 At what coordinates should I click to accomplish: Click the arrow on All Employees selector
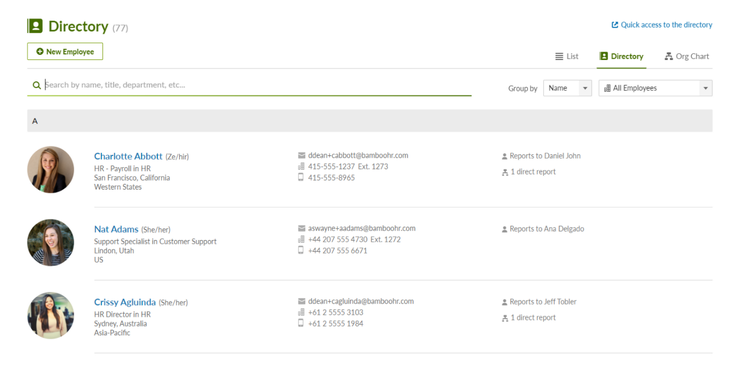tap(705, 88)
